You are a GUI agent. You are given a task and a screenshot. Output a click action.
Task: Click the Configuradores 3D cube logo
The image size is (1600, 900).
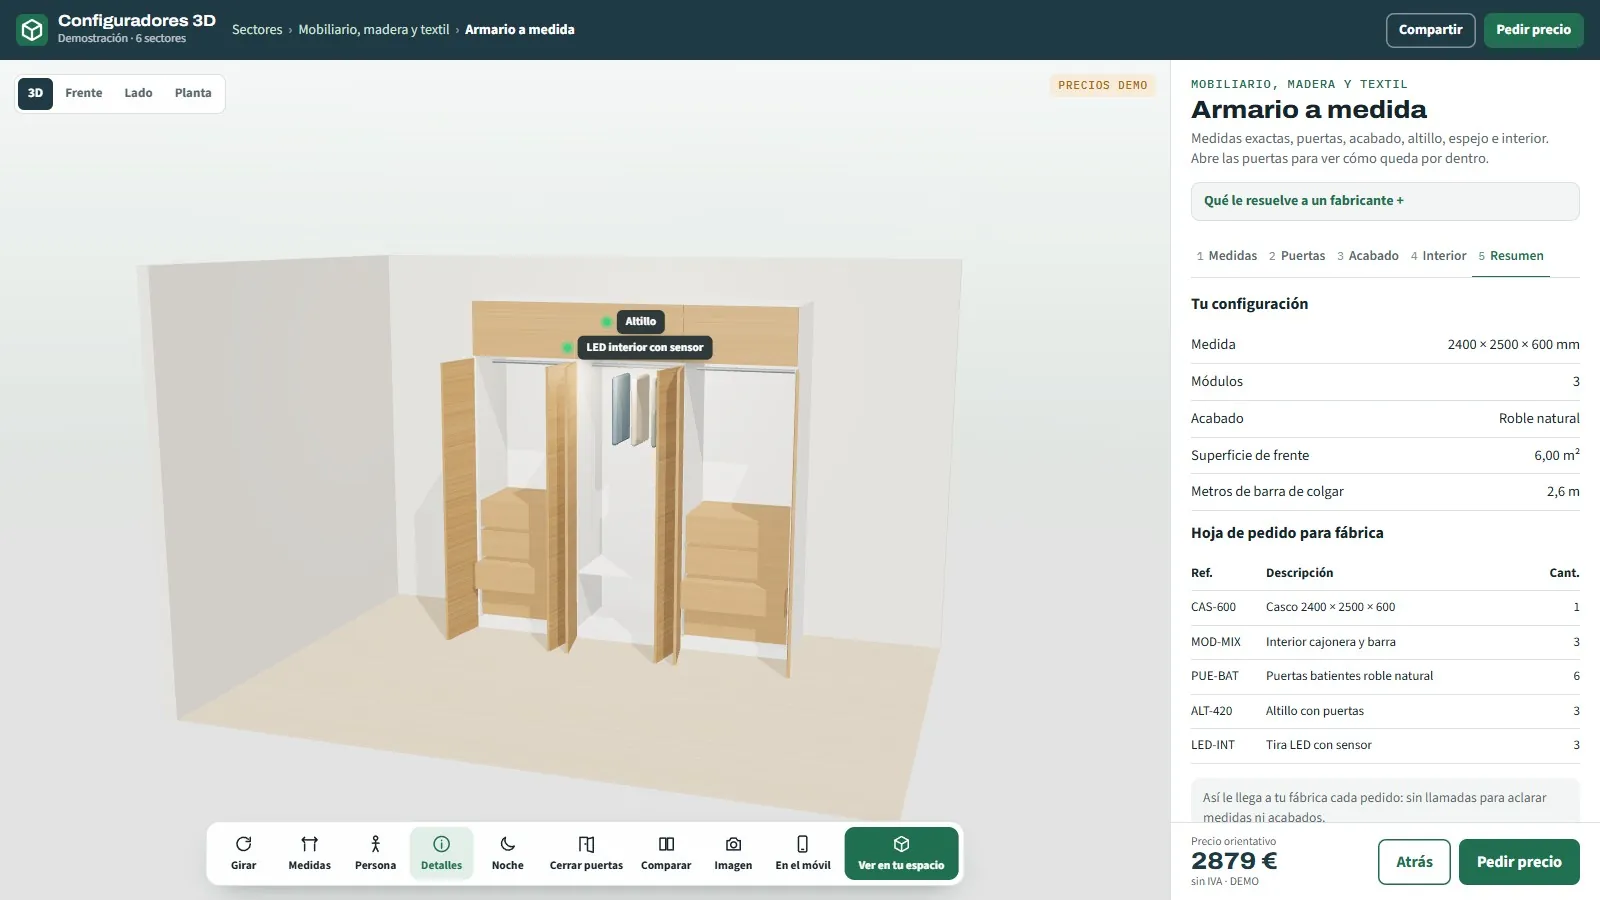click(x=32, y=30)
